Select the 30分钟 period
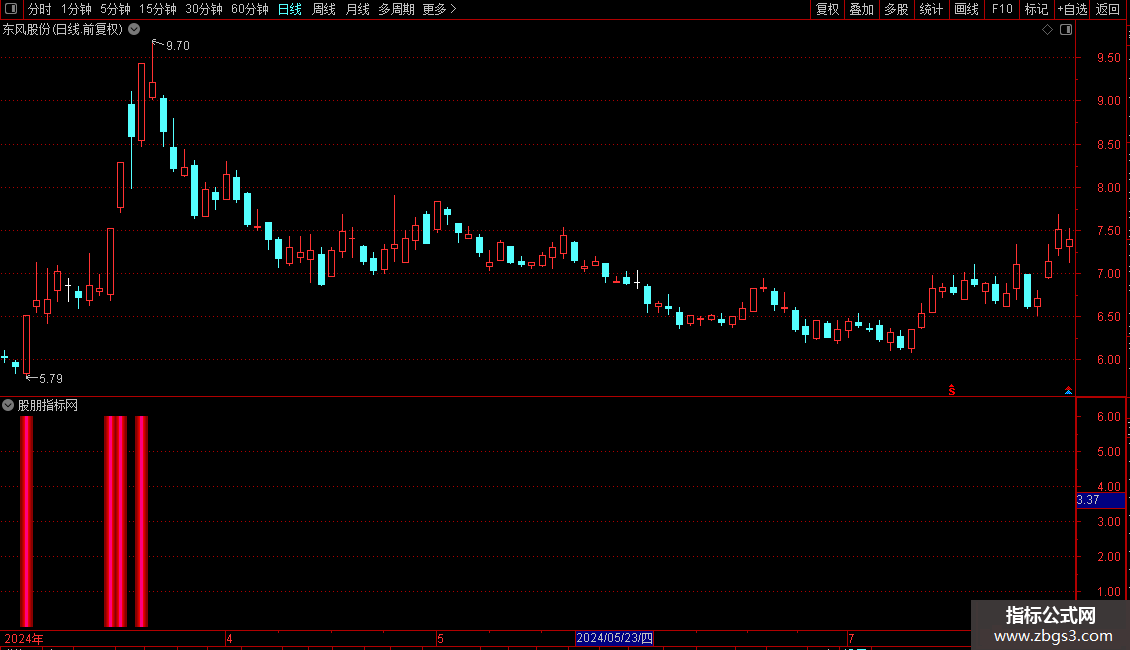1130x650 pixels. 204,9
